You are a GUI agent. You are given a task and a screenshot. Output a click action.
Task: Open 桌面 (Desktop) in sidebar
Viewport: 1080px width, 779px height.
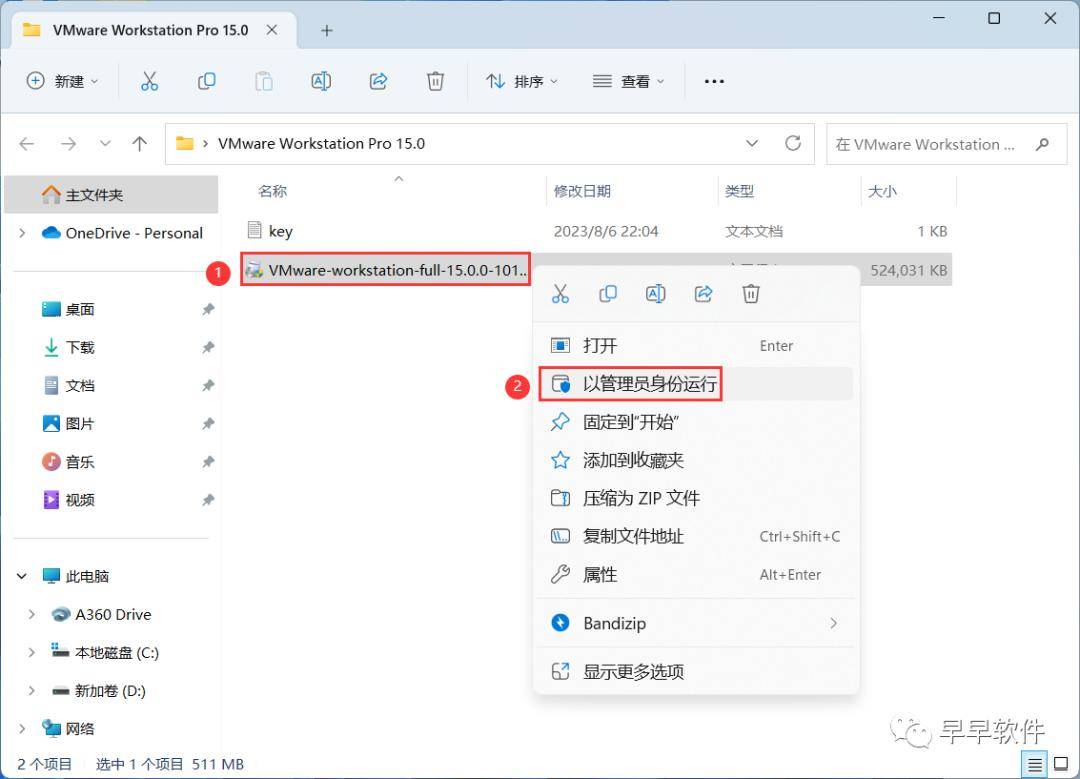point(79,309)
